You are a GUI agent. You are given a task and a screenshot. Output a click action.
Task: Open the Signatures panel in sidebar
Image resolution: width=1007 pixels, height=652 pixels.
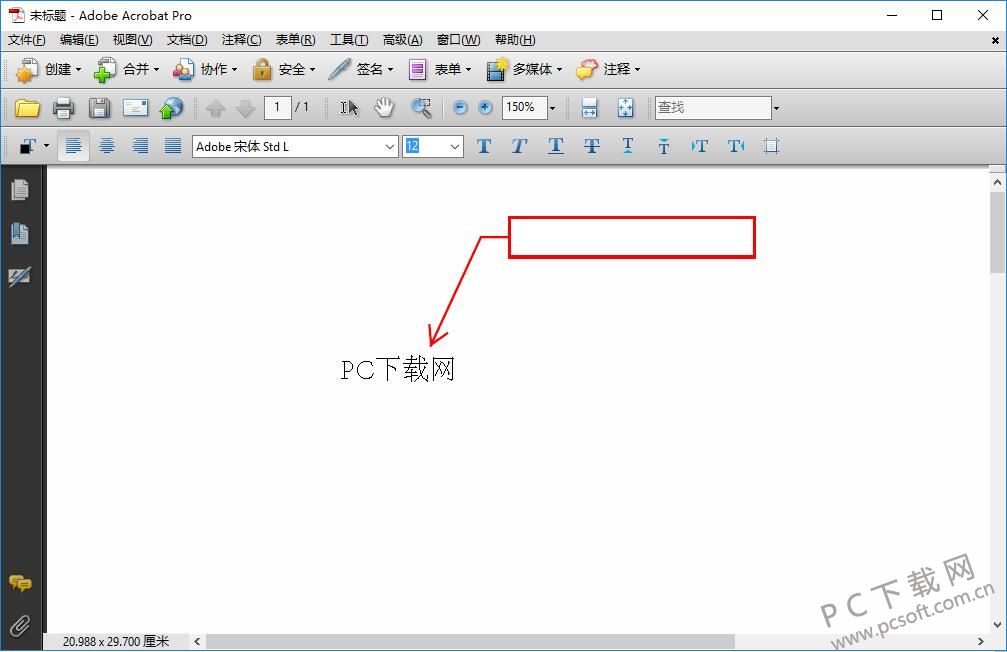pos(20,276)
